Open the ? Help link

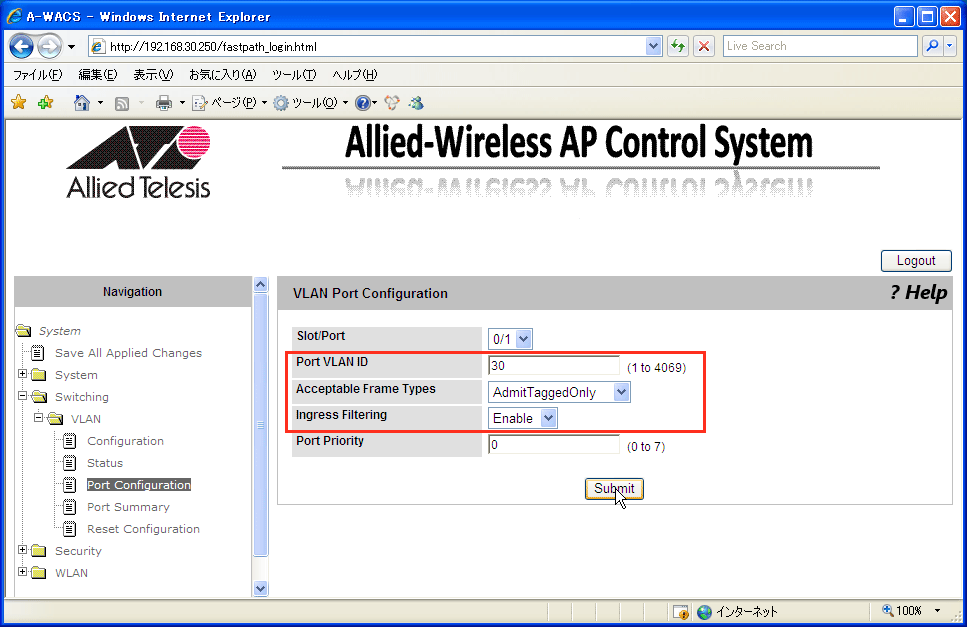918,292
